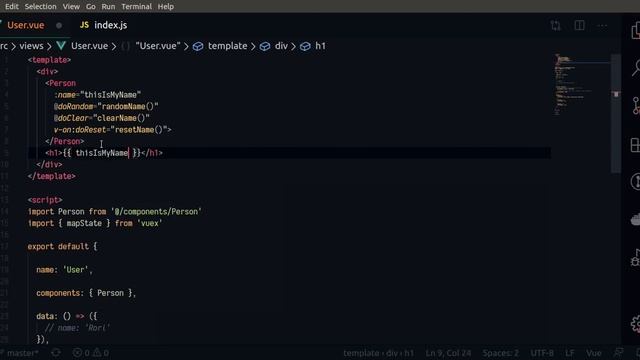
Task: Click the import Person from '@/components/Person' line
Action: (115, 211)
